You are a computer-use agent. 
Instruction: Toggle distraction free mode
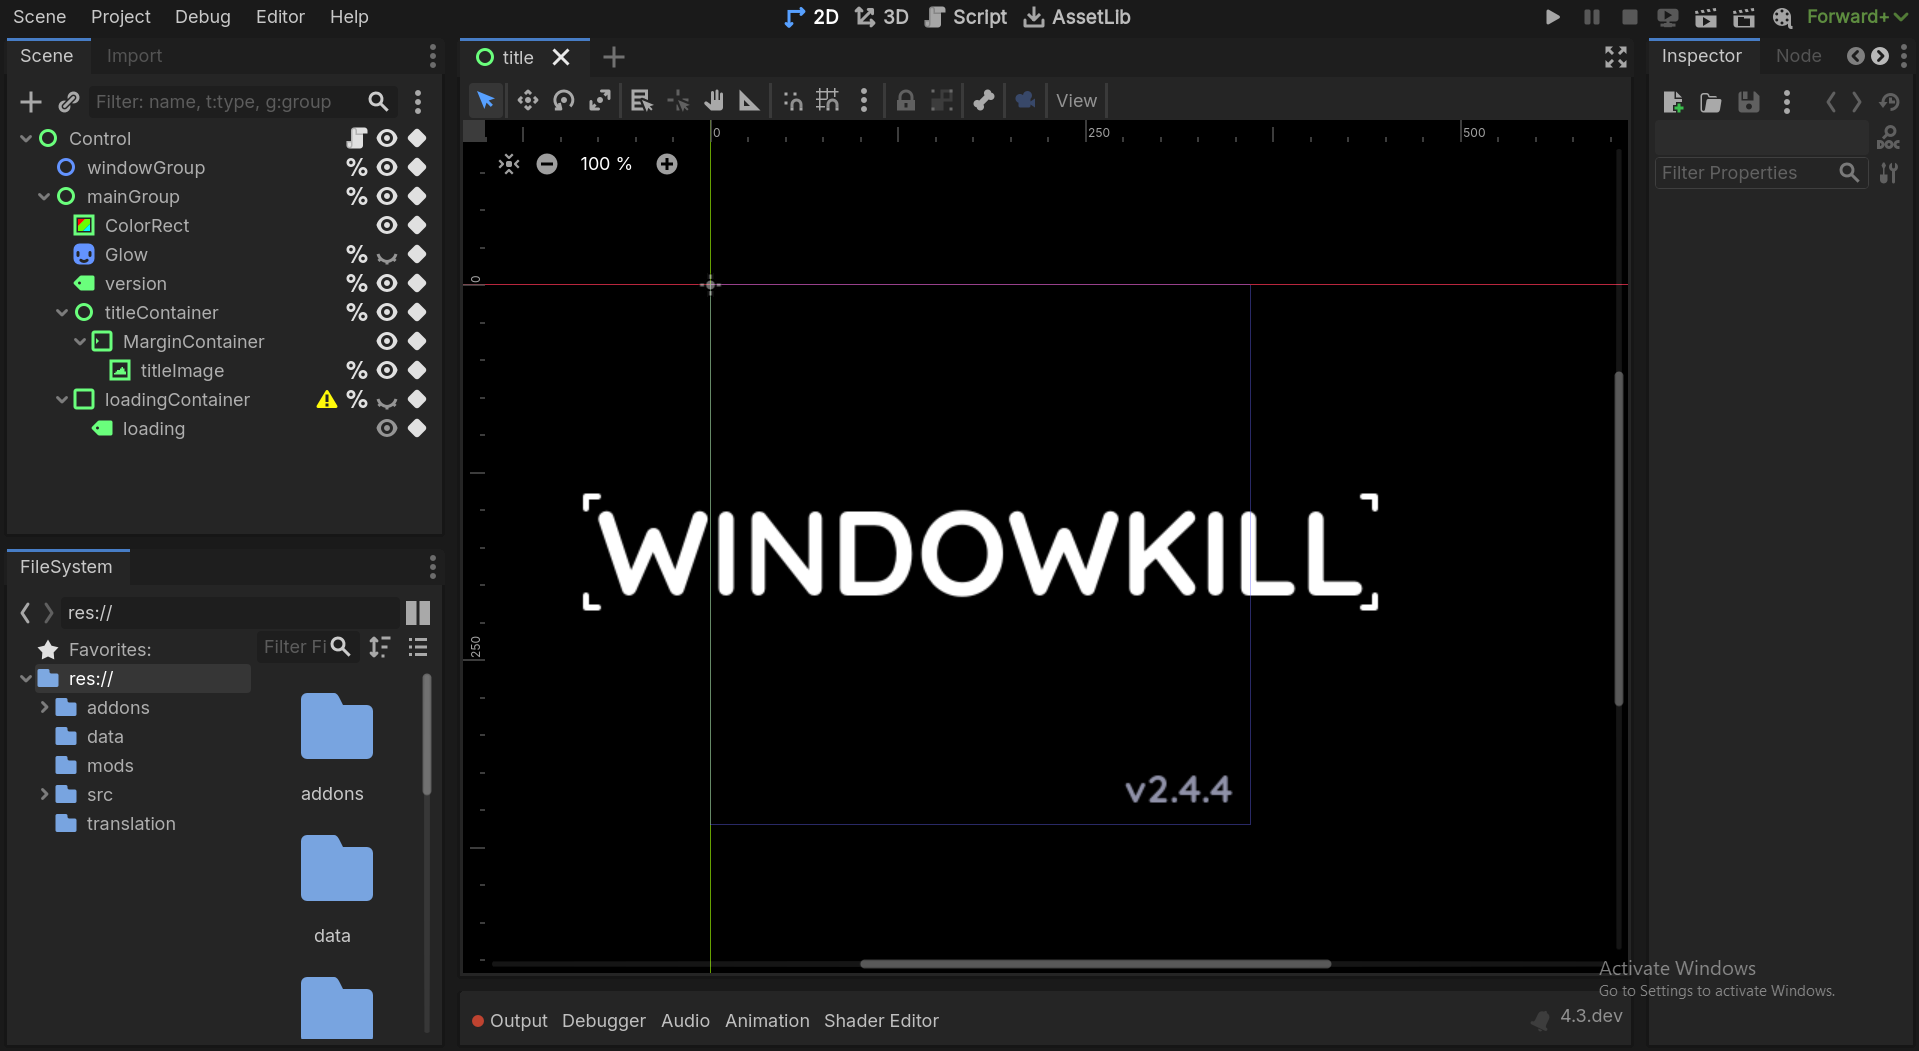coord(1616,57)
